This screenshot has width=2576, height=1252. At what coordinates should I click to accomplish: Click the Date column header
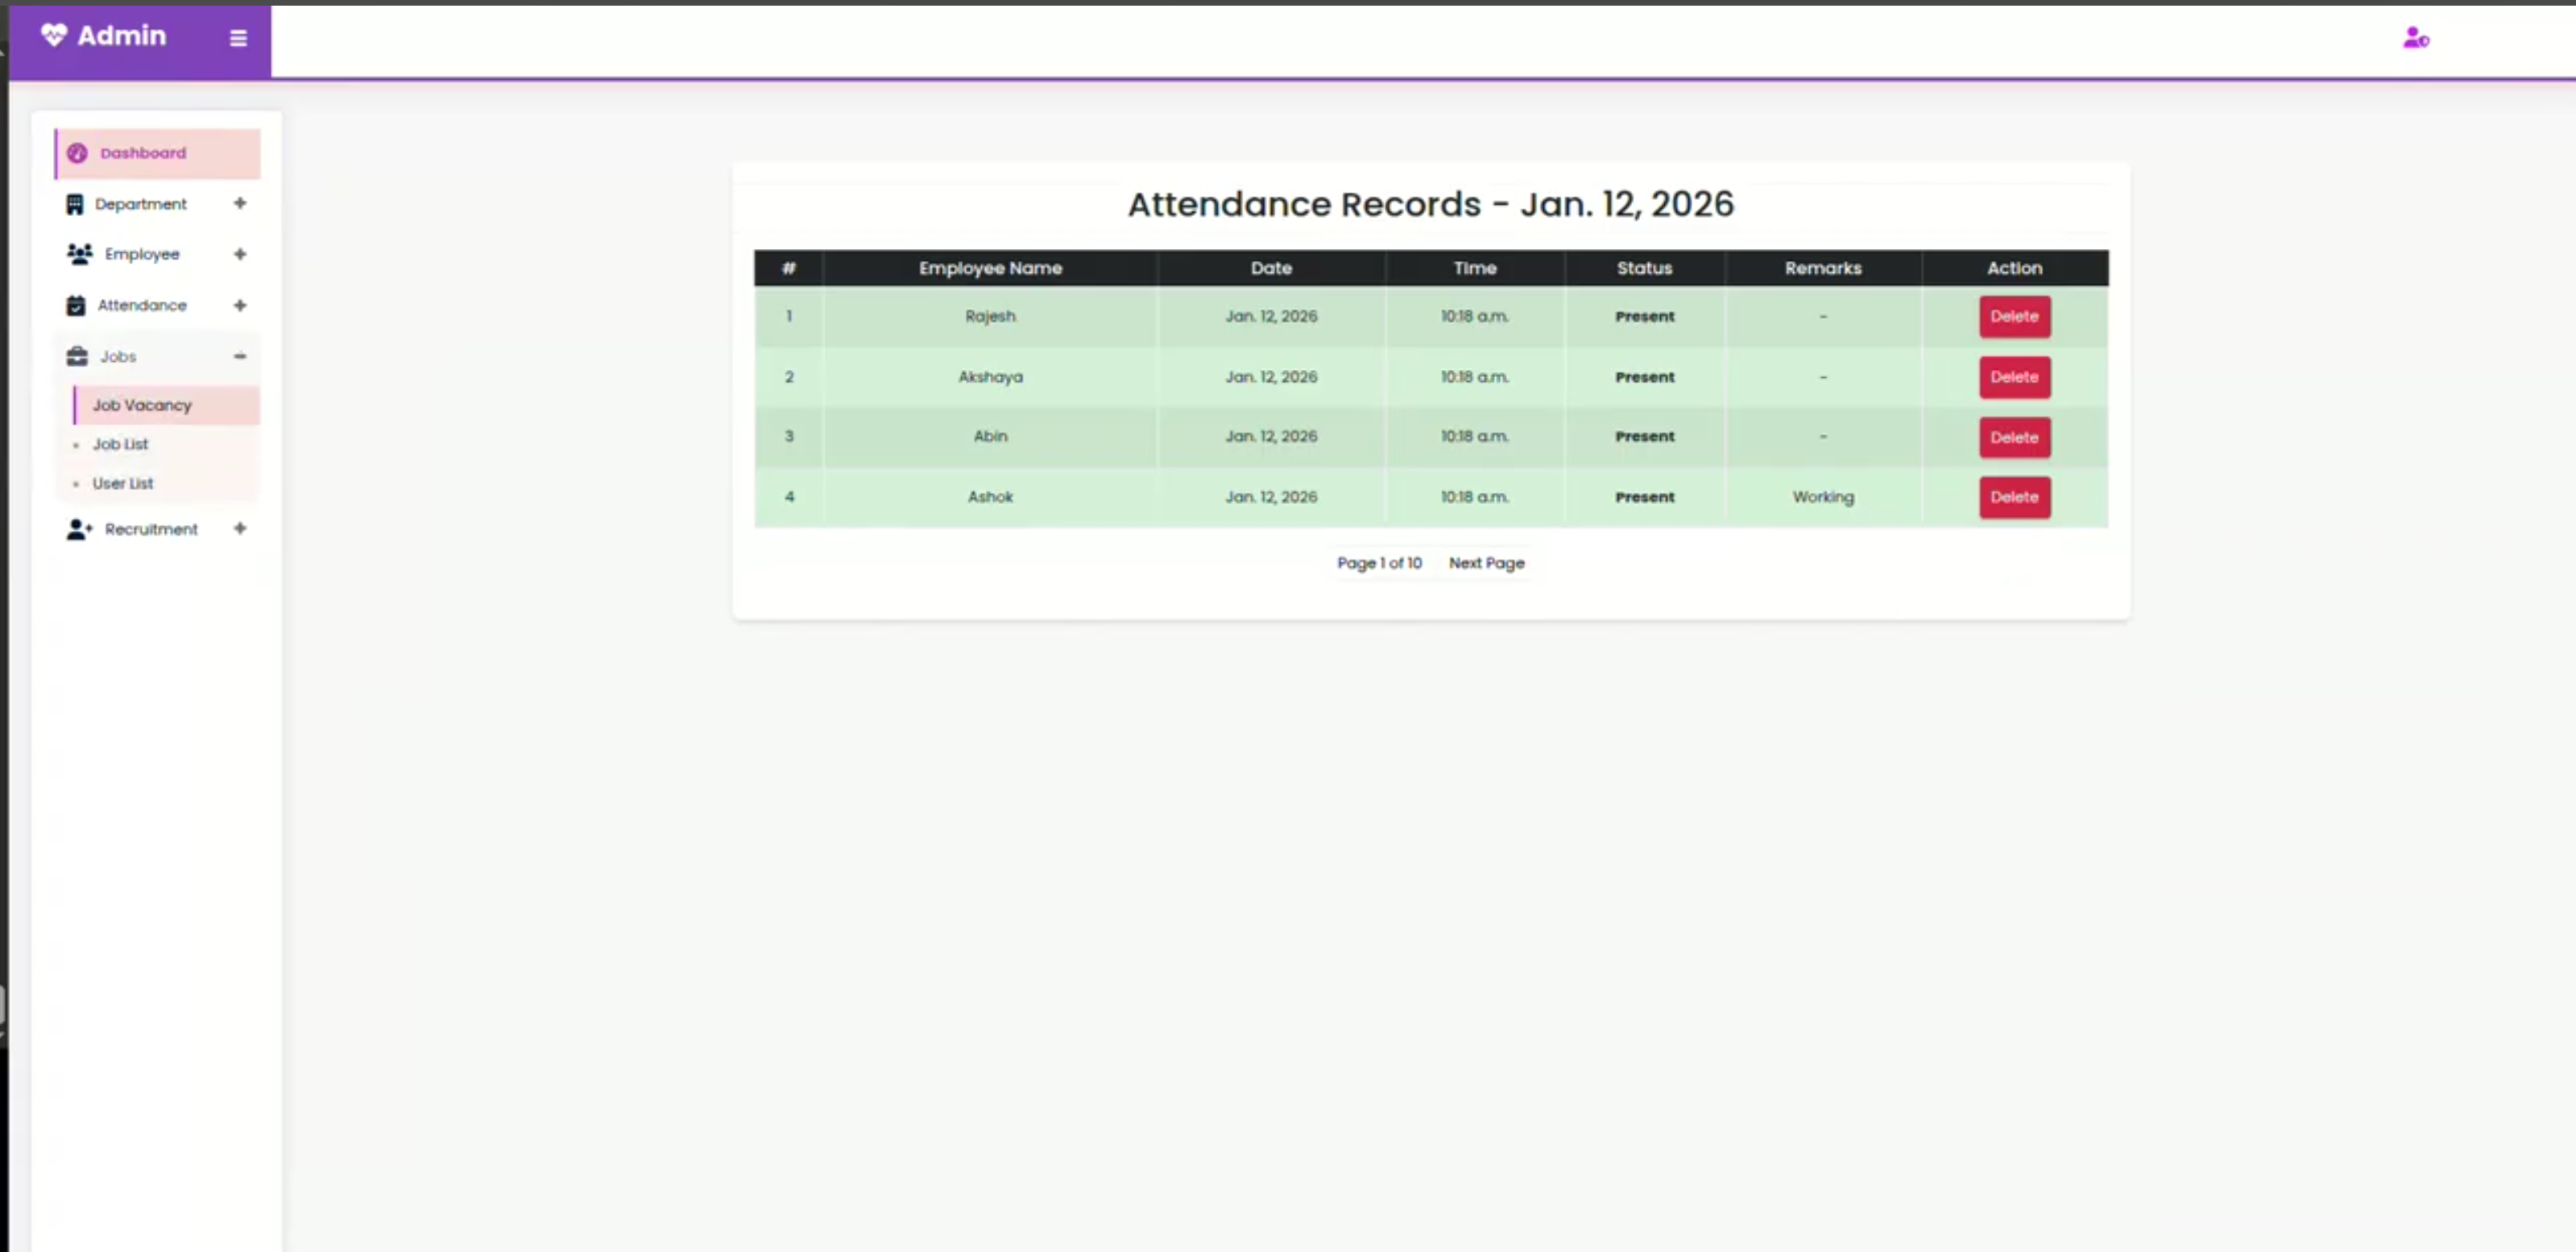click(x=1271, y=268)
